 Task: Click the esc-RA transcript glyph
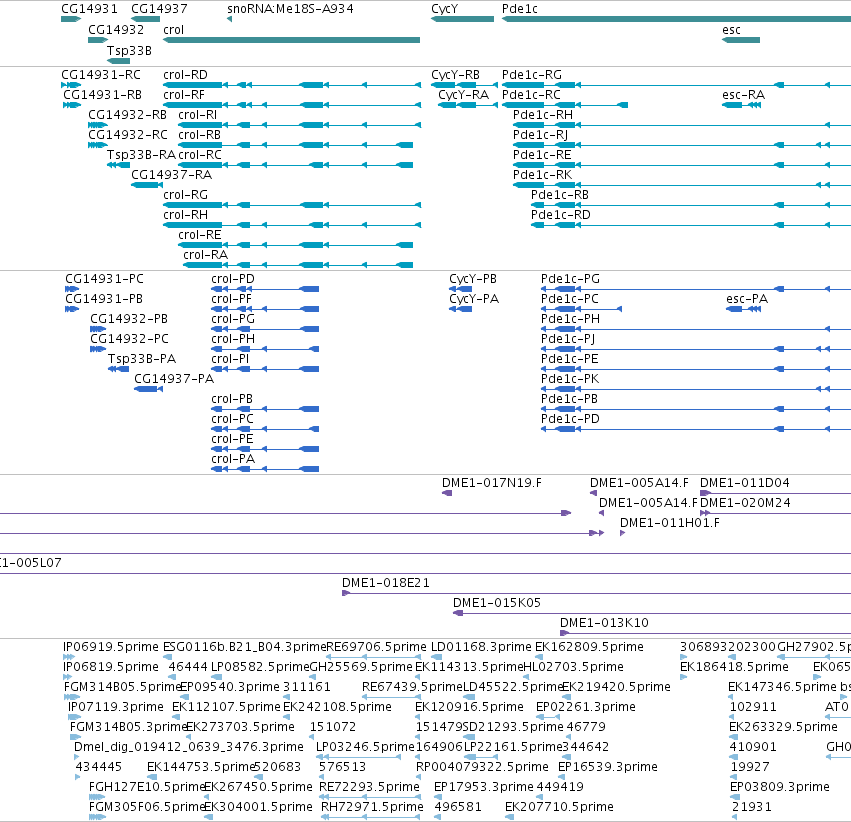[x=741, y=105]
